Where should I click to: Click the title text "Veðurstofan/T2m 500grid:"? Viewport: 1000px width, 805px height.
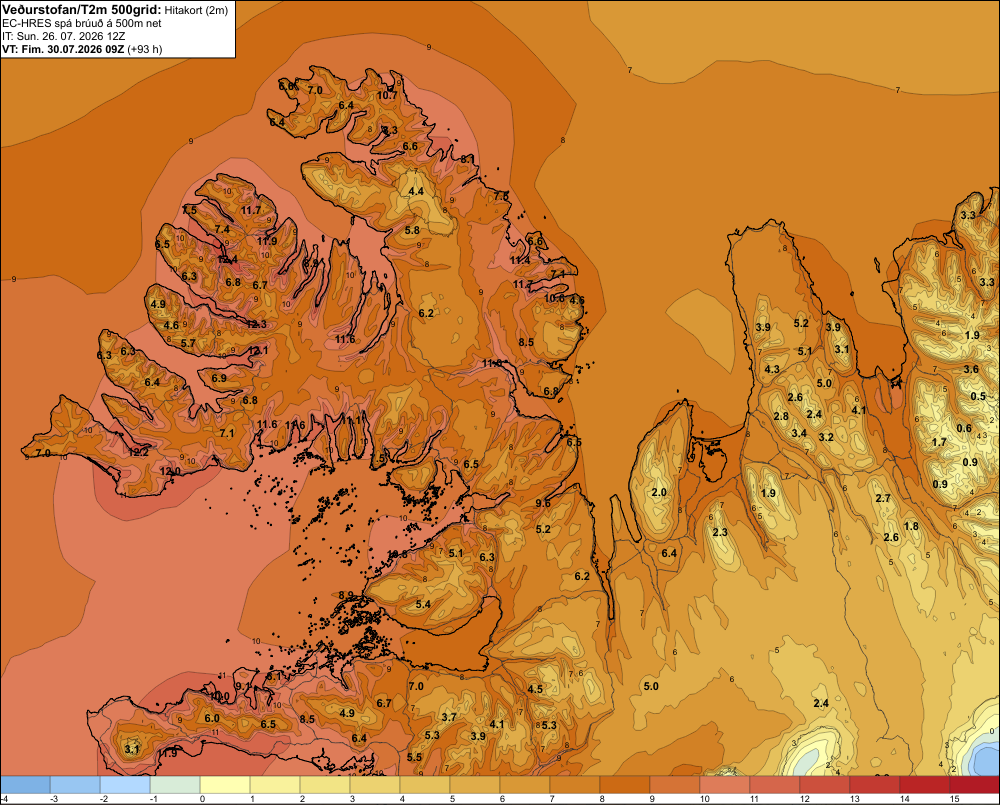[x=82, y=10]
